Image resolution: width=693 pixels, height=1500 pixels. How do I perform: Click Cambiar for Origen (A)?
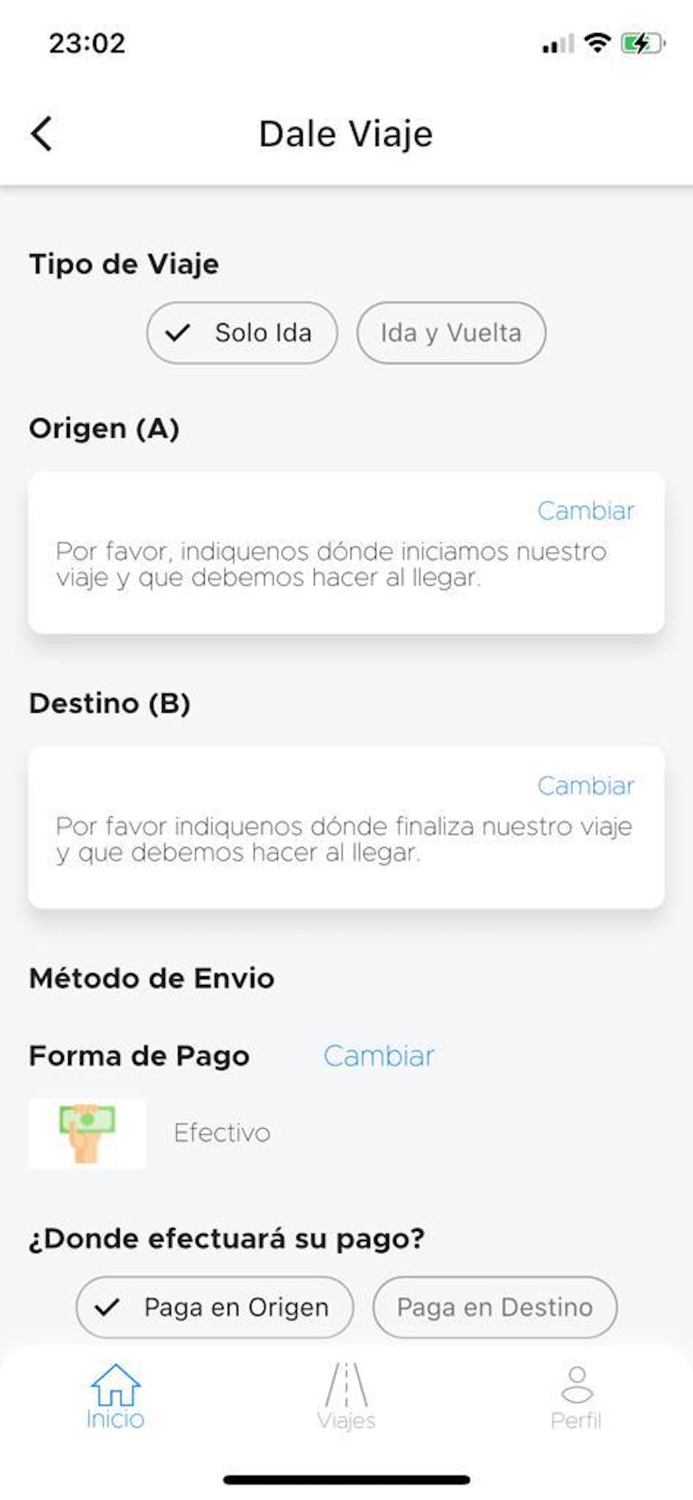586,511
